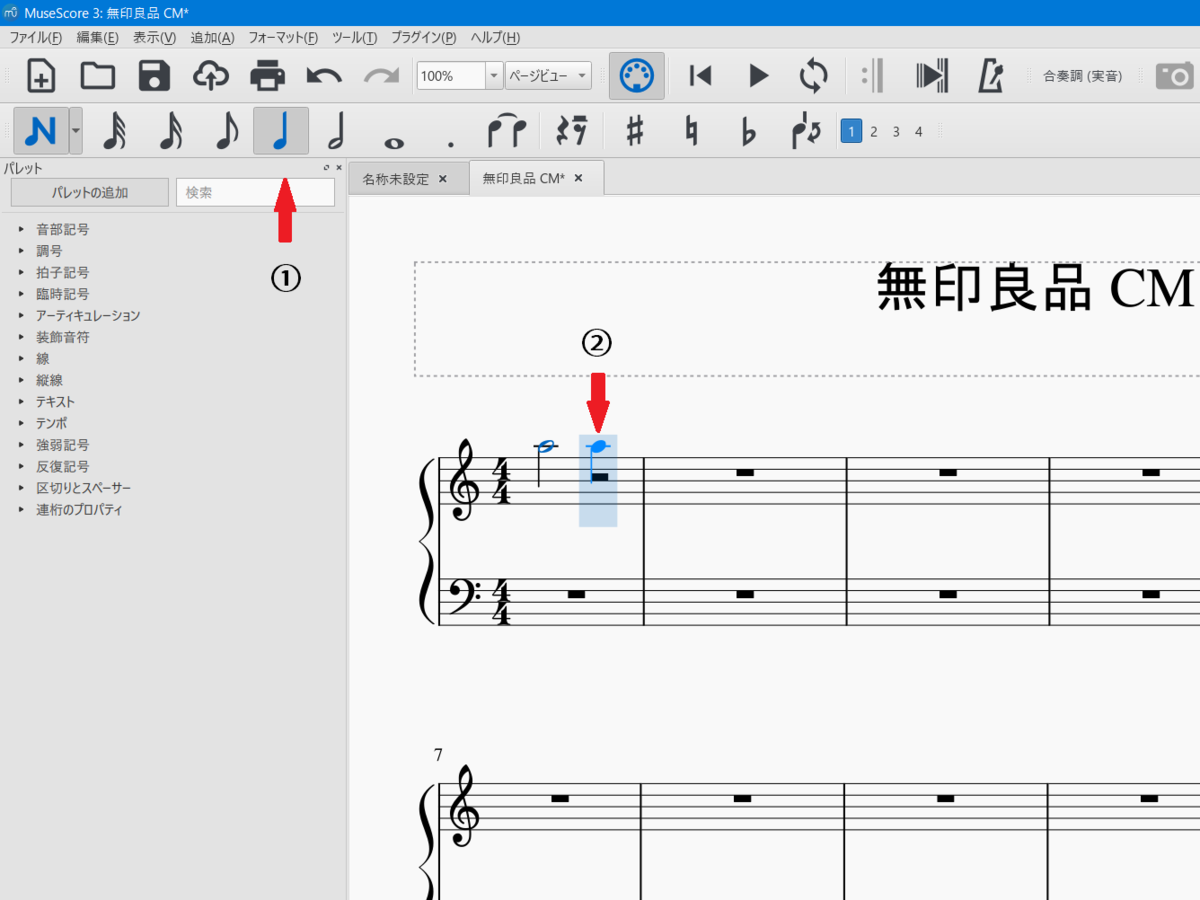This screenshot has height=900, width=1200.
Task: Redo the undone action
Action: pyautogui.click(x=381, y=76)
